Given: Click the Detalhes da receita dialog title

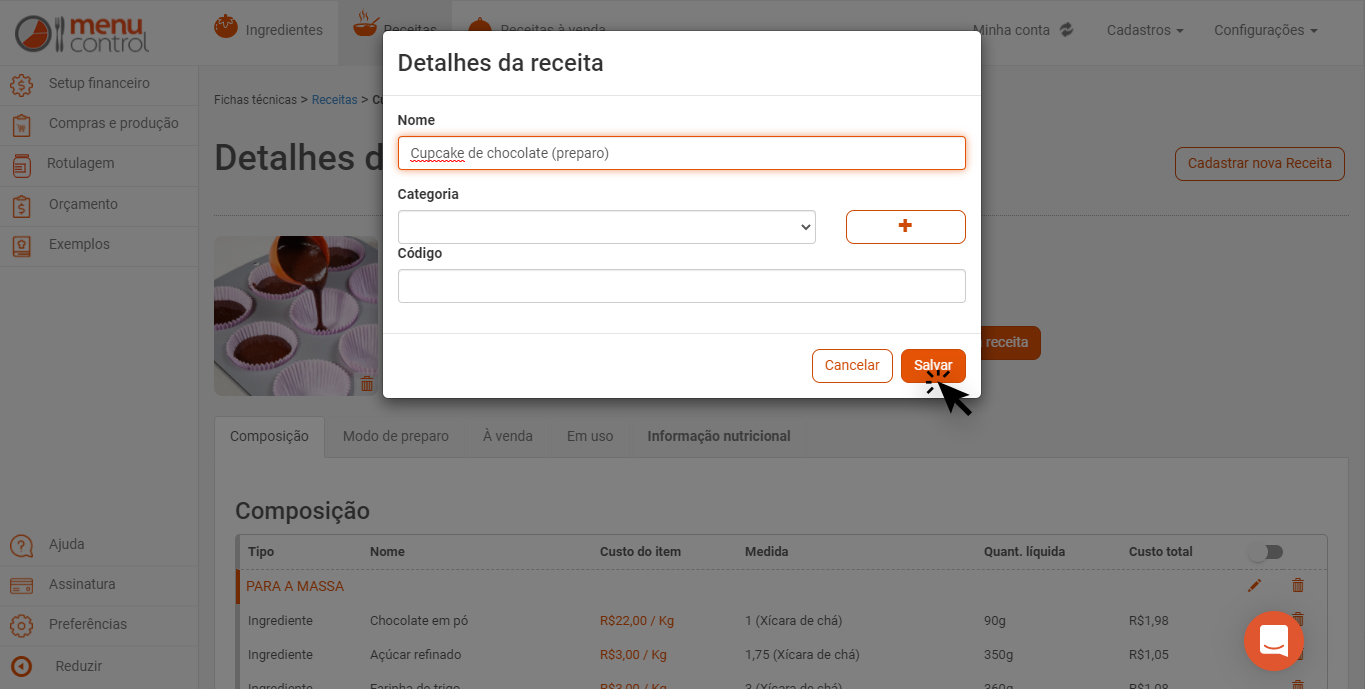Looking at the screenshot, I should tap(501, 63).
